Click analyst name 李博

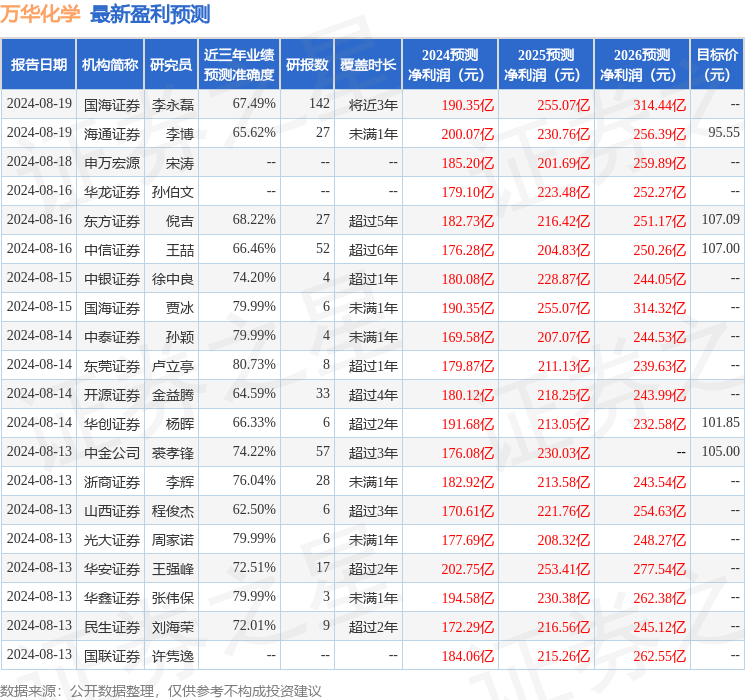pyautogui.click(x=180, y=134)
